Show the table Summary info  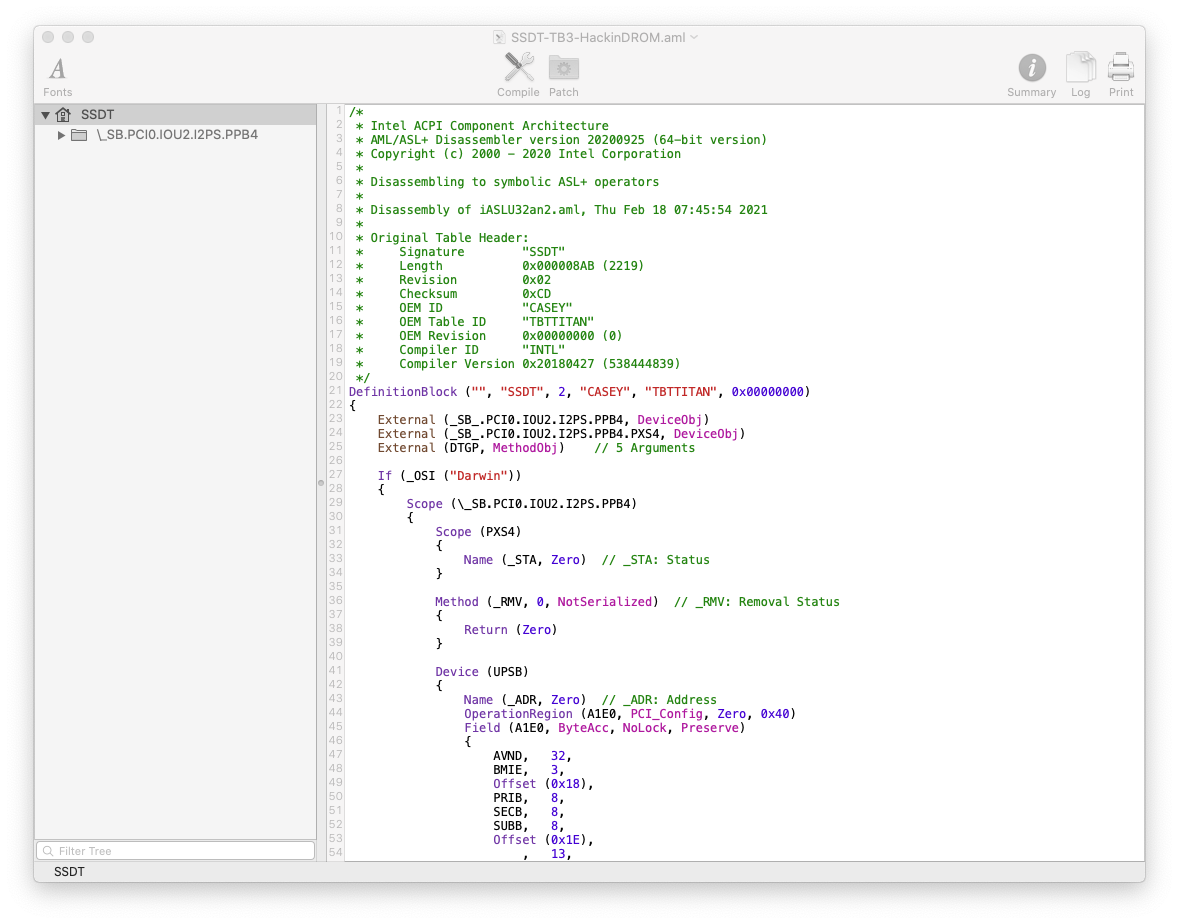pyautogui.click(x=1031, y=69)
